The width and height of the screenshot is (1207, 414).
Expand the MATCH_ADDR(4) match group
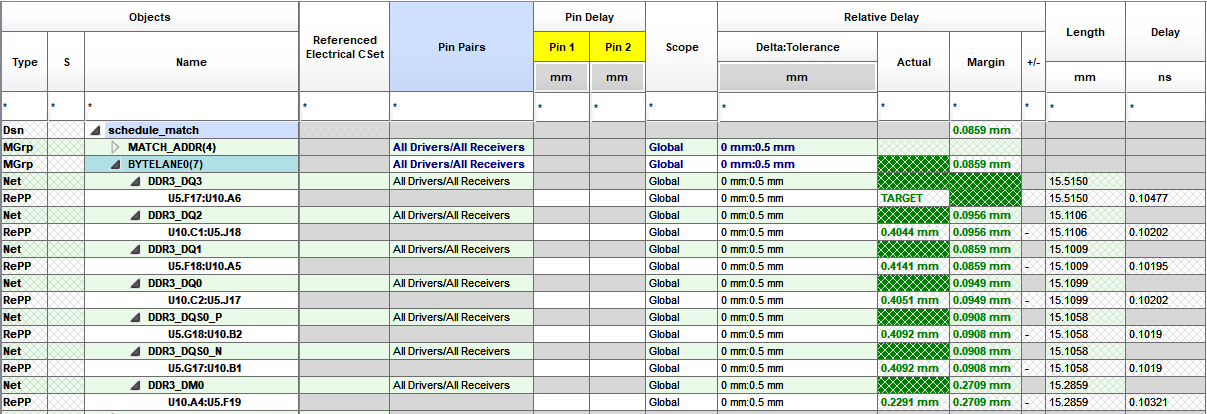coord(116,147)
